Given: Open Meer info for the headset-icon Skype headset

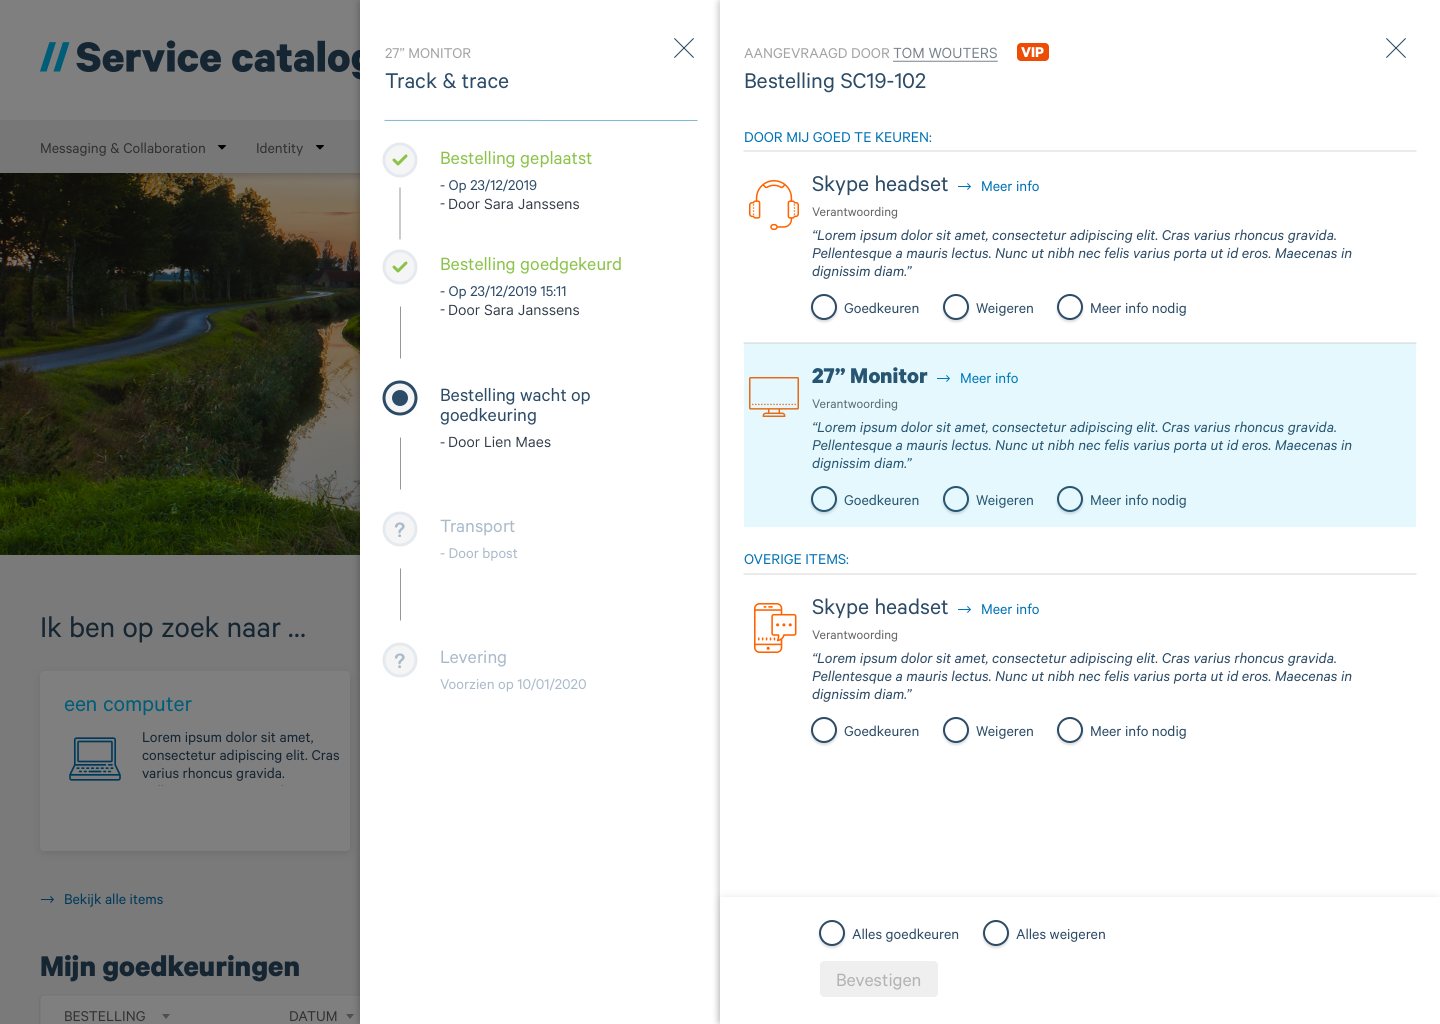Looking at the screenshot, I should click(1010, 186).
